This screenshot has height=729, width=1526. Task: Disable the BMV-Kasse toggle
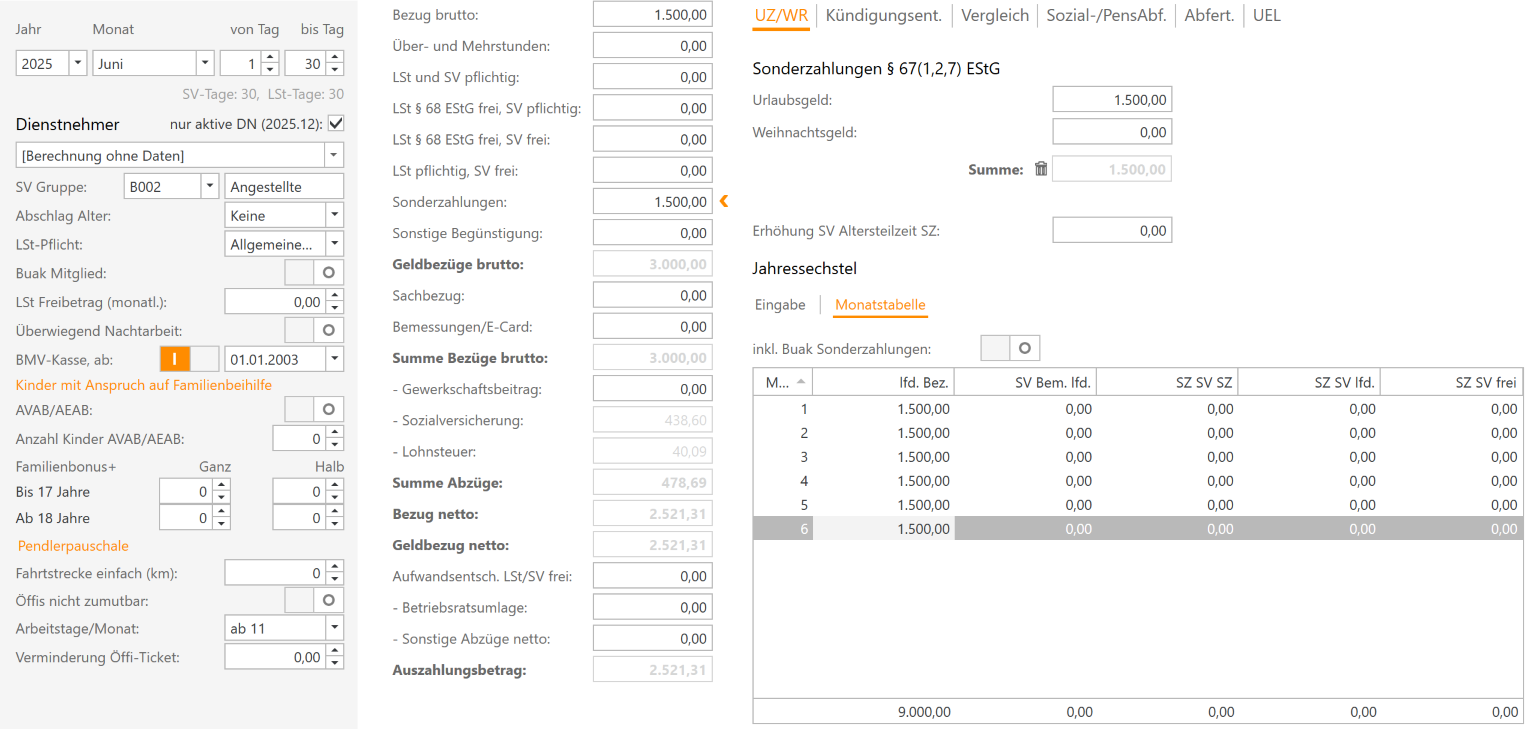[x=189, y=359]
